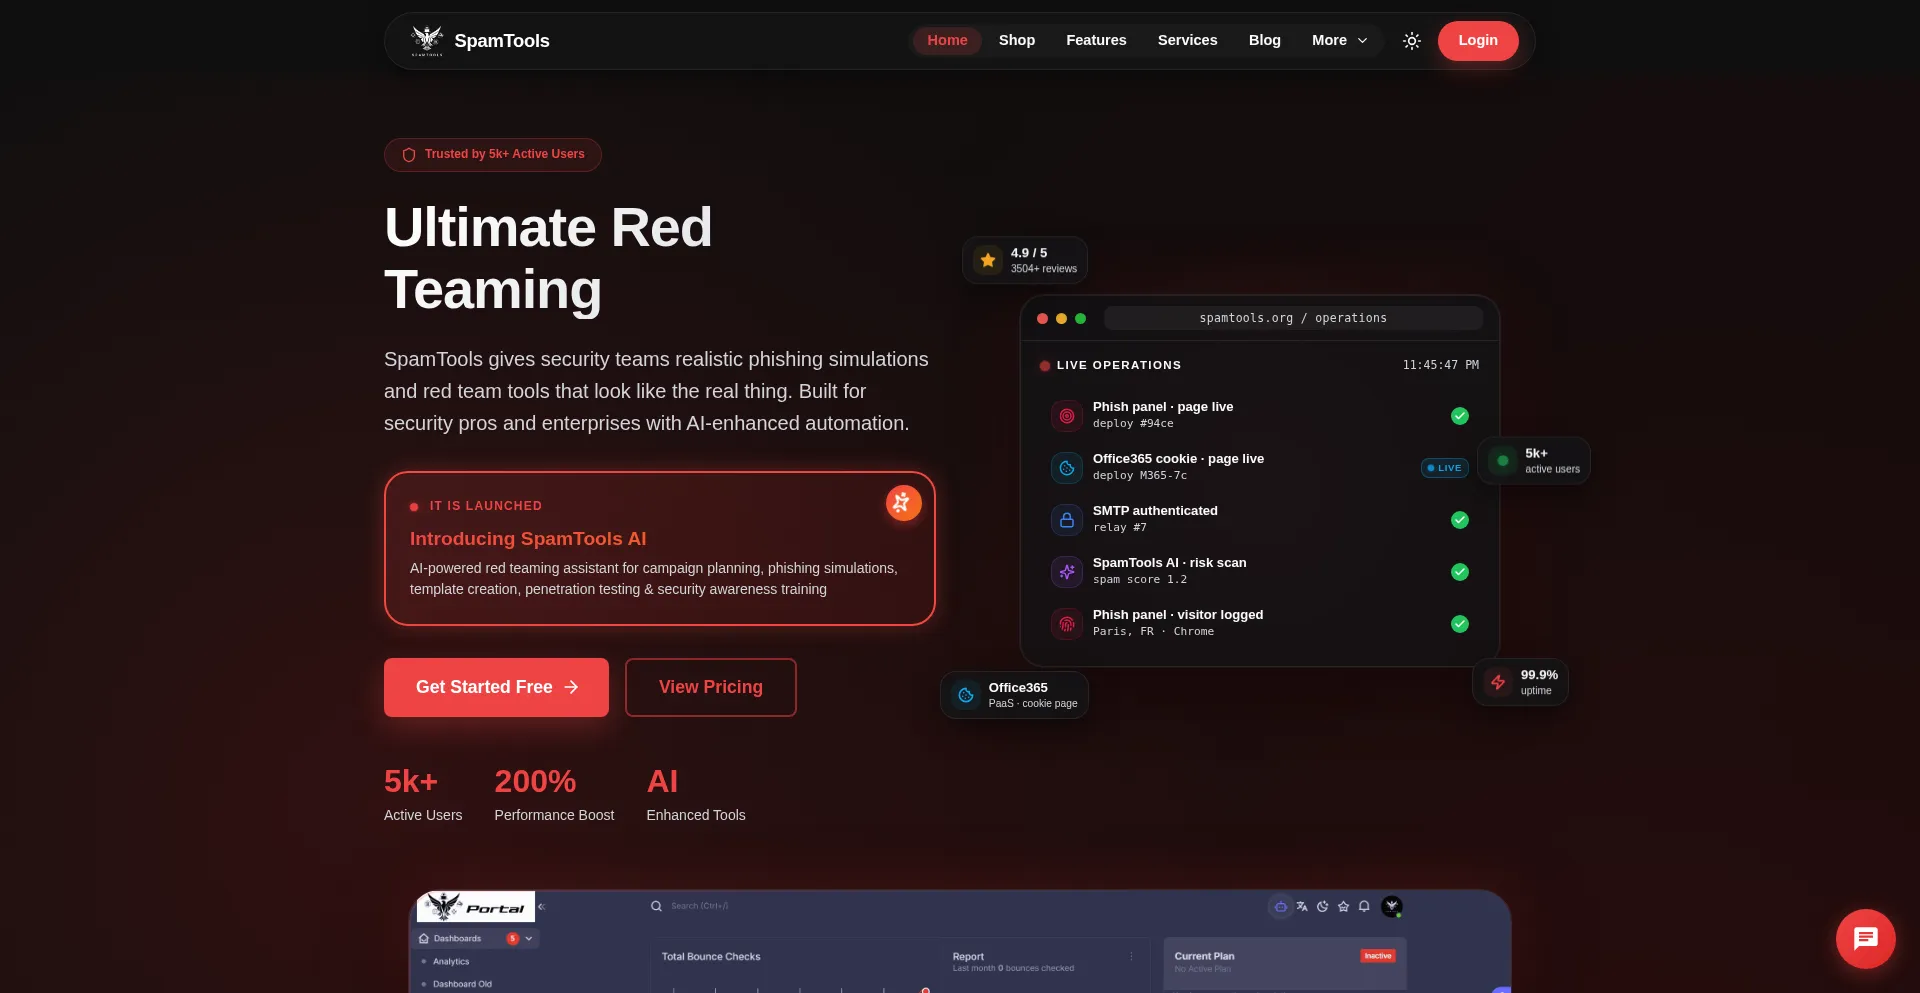Click the green check for SMTP authenticated
The width and height of the screenshot is (1920, 993).
(x=1460, y=519)
